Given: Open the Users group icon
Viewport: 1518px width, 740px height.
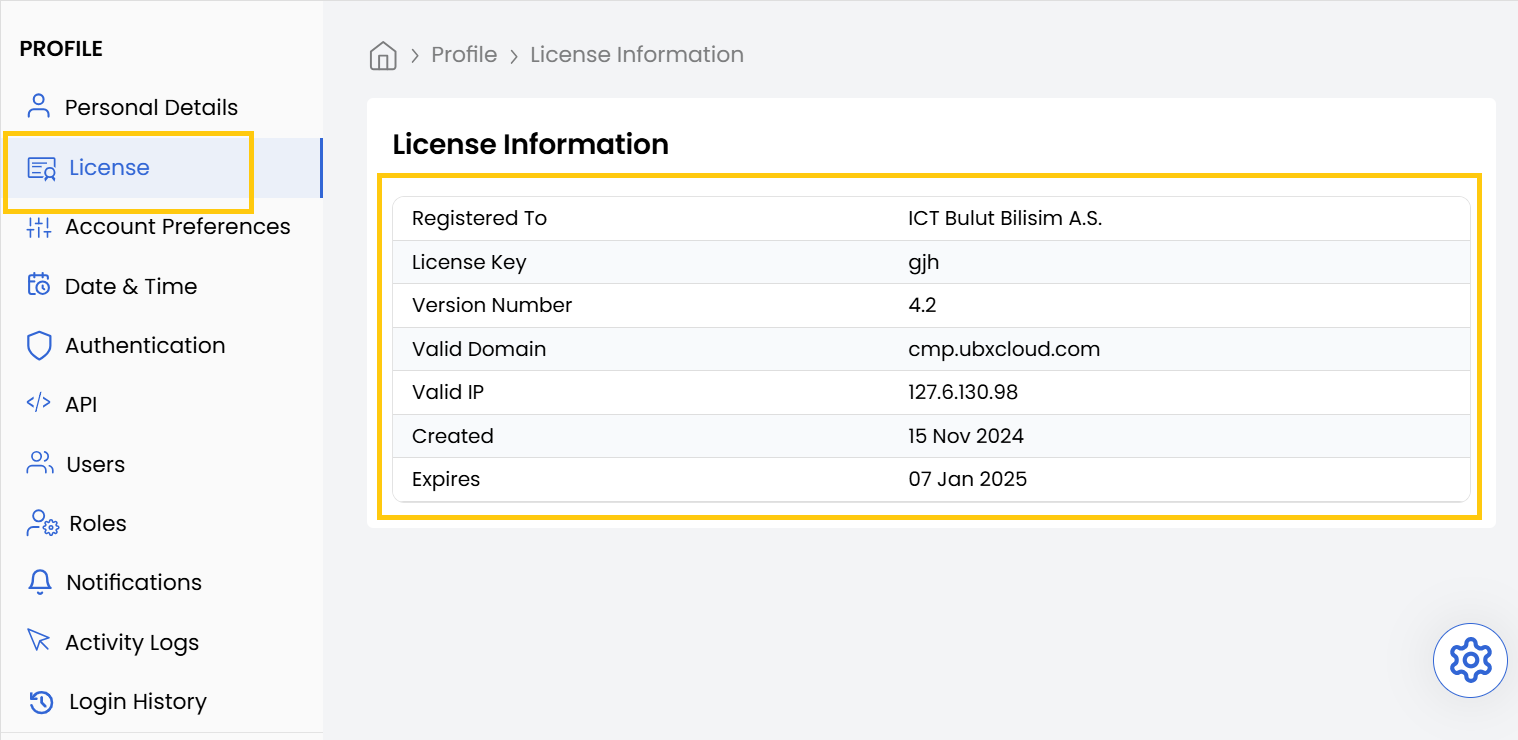Looking at the screenshot, I should [x=38, y=463].
